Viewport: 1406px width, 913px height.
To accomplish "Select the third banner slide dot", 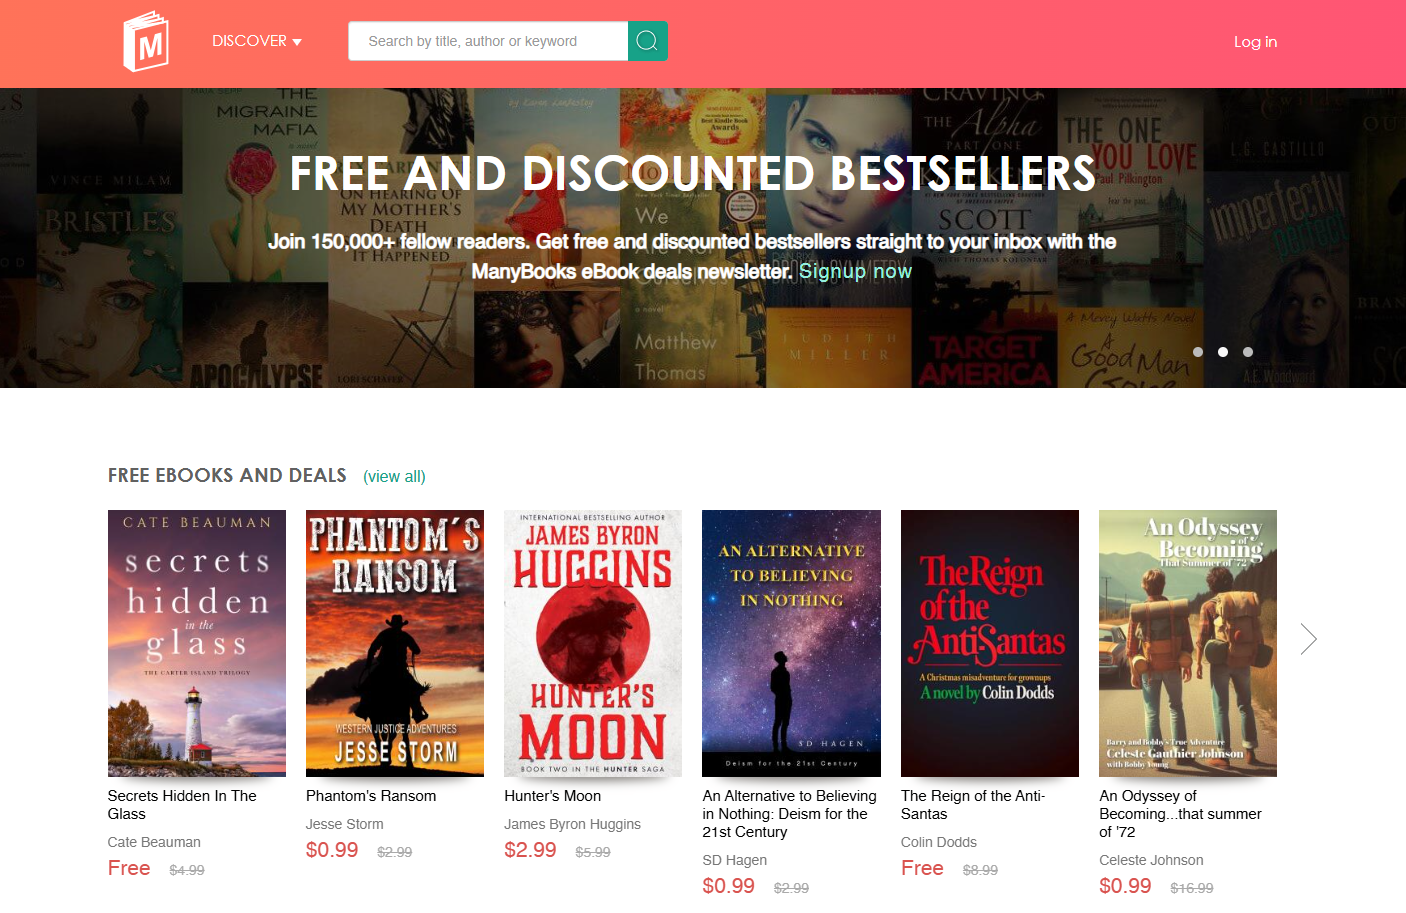I will (1248, 352).
